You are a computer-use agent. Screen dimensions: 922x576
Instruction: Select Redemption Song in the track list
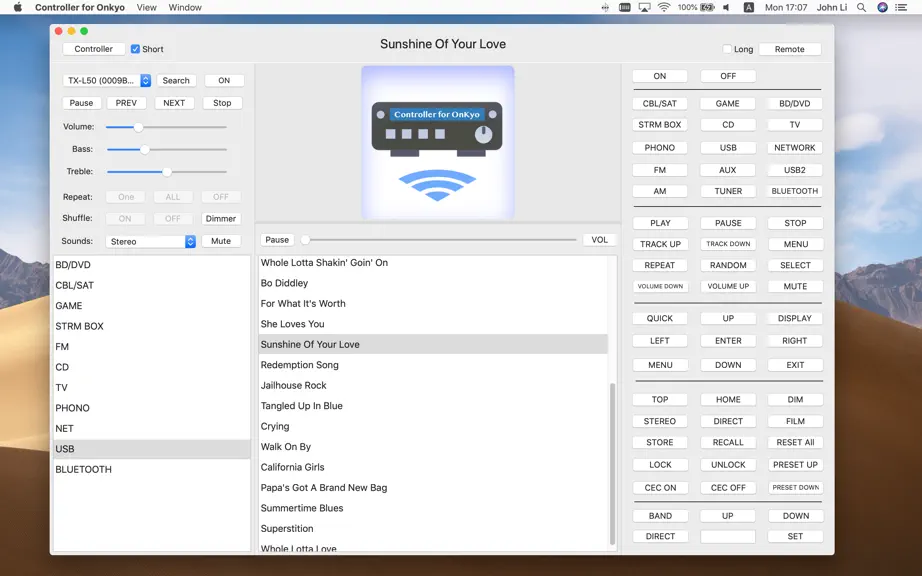433,365
